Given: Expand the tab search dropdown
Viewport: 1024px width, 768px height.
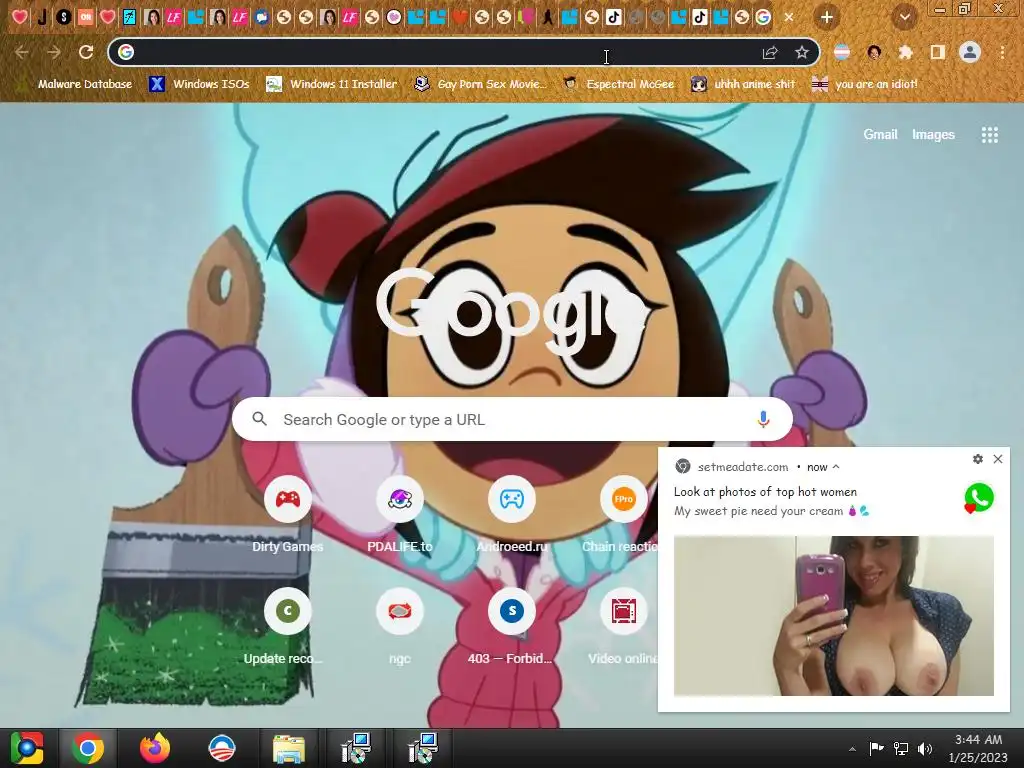Looking at the screenshot, I should 905,18.
